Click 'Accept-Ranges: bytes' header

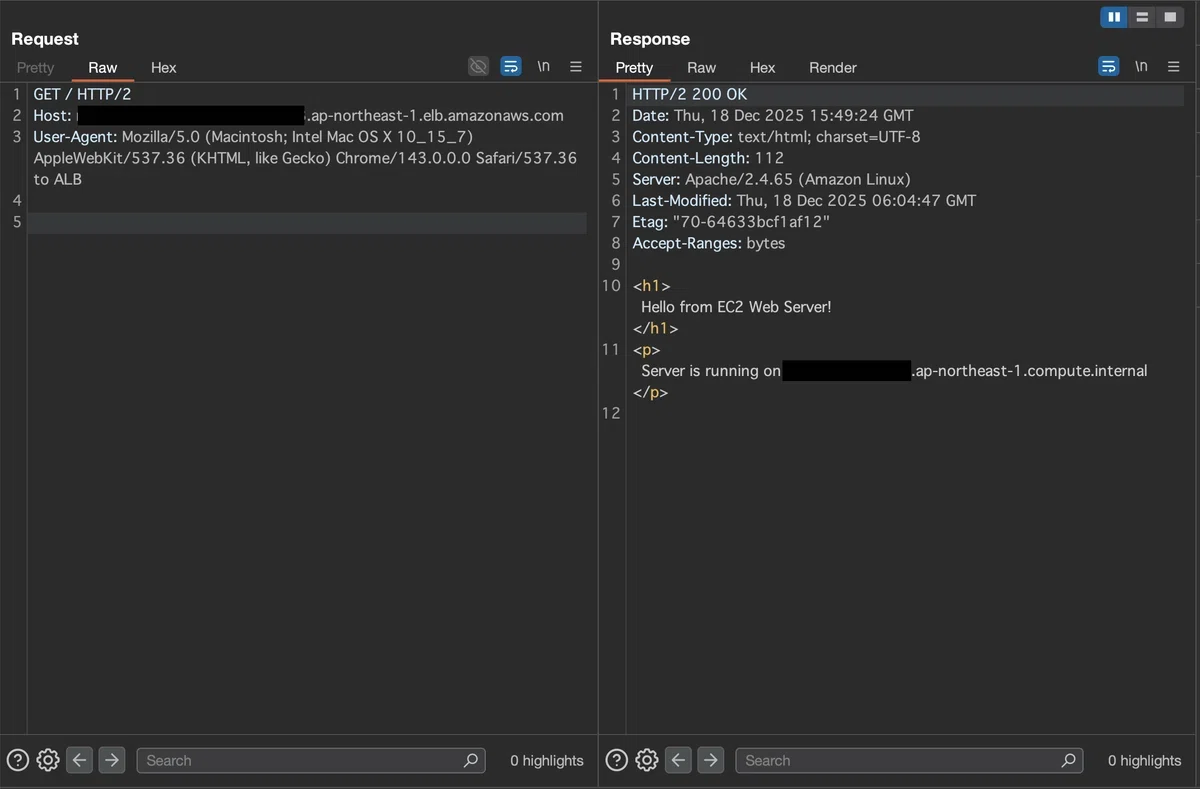coord(709,243)
